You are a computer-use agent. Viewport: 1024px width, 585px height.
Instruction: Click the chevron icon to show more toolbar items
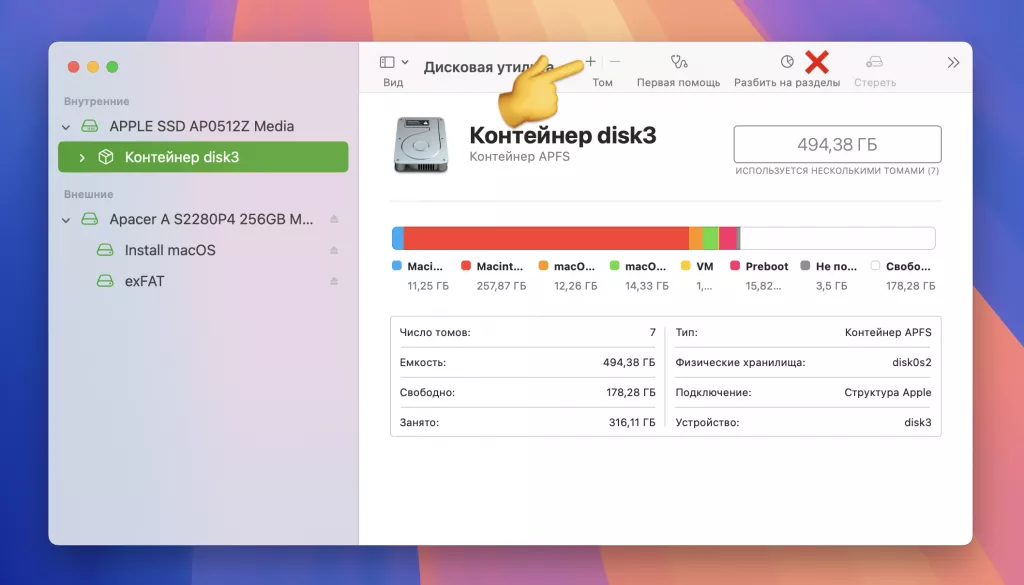coord(952,60)
